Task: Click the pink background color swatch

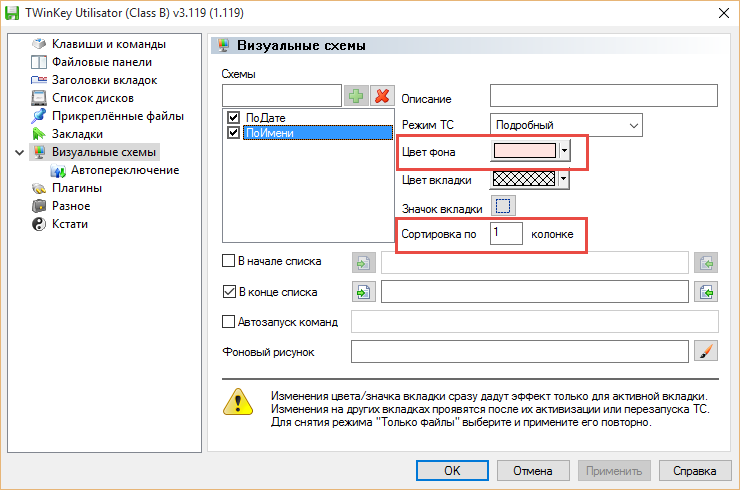Action: pyautogui.click(x=524, y=151)
